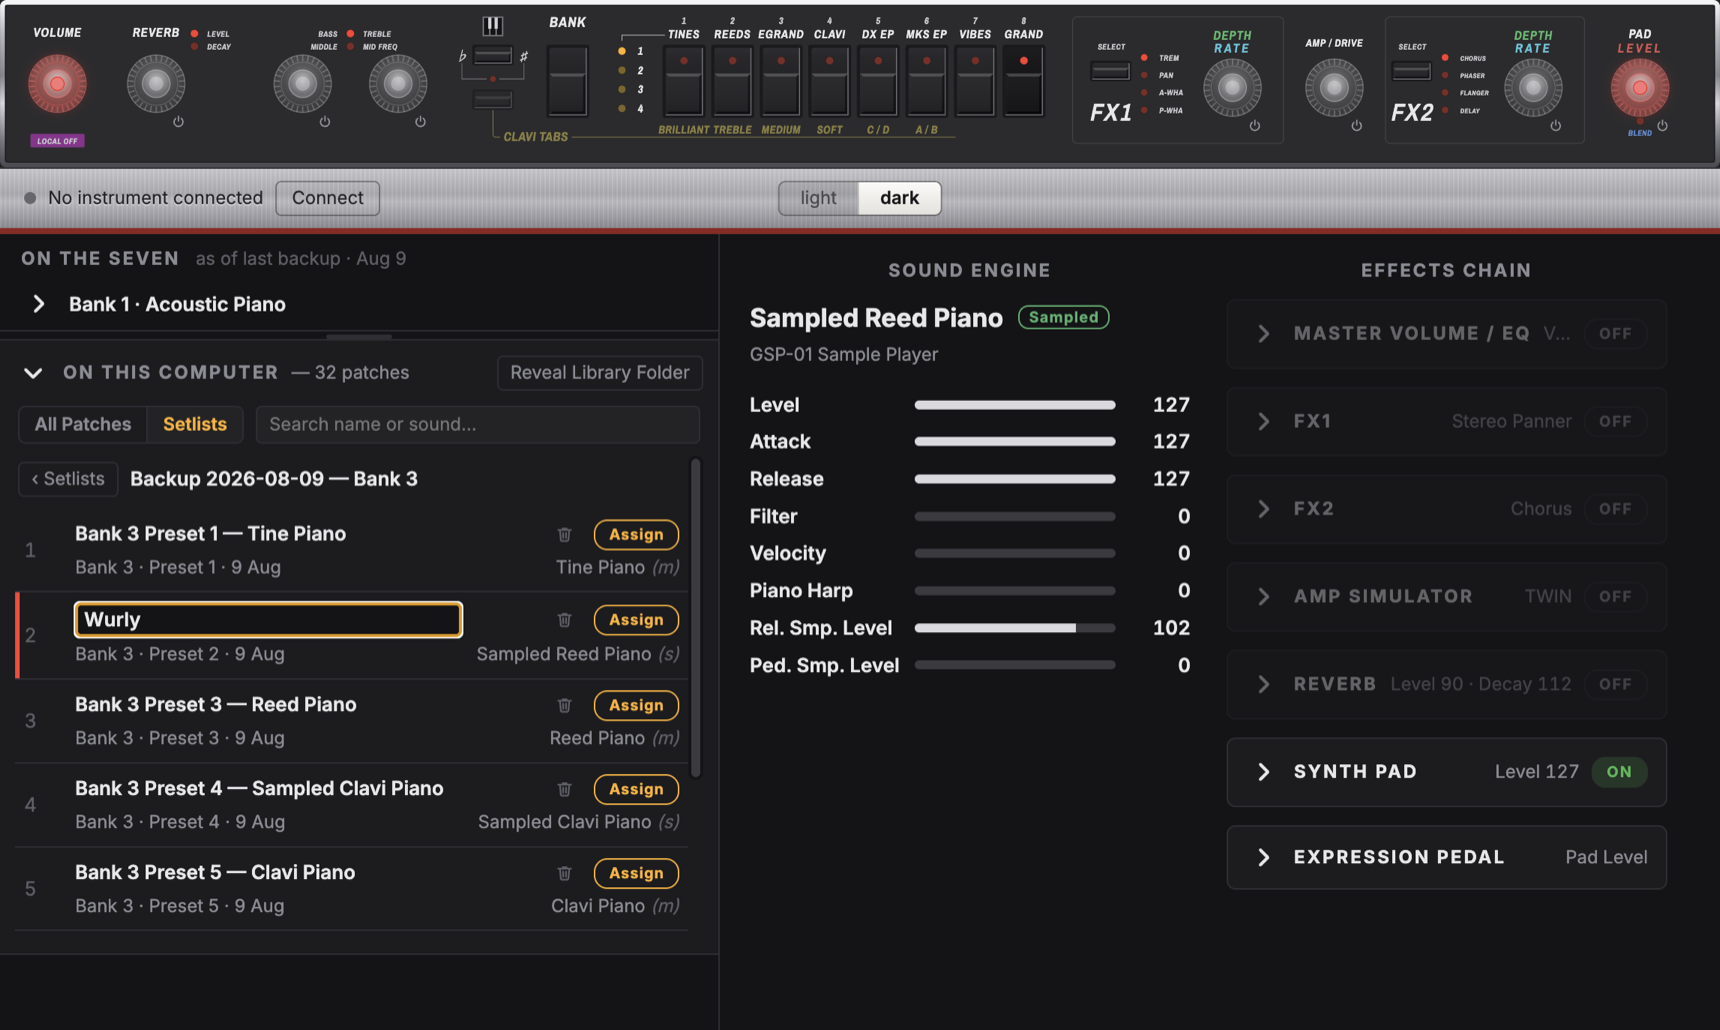Toggle the FX1 power icon
The width and height of the screenshot is (1720, 1030).
(x=1254, y=126)
